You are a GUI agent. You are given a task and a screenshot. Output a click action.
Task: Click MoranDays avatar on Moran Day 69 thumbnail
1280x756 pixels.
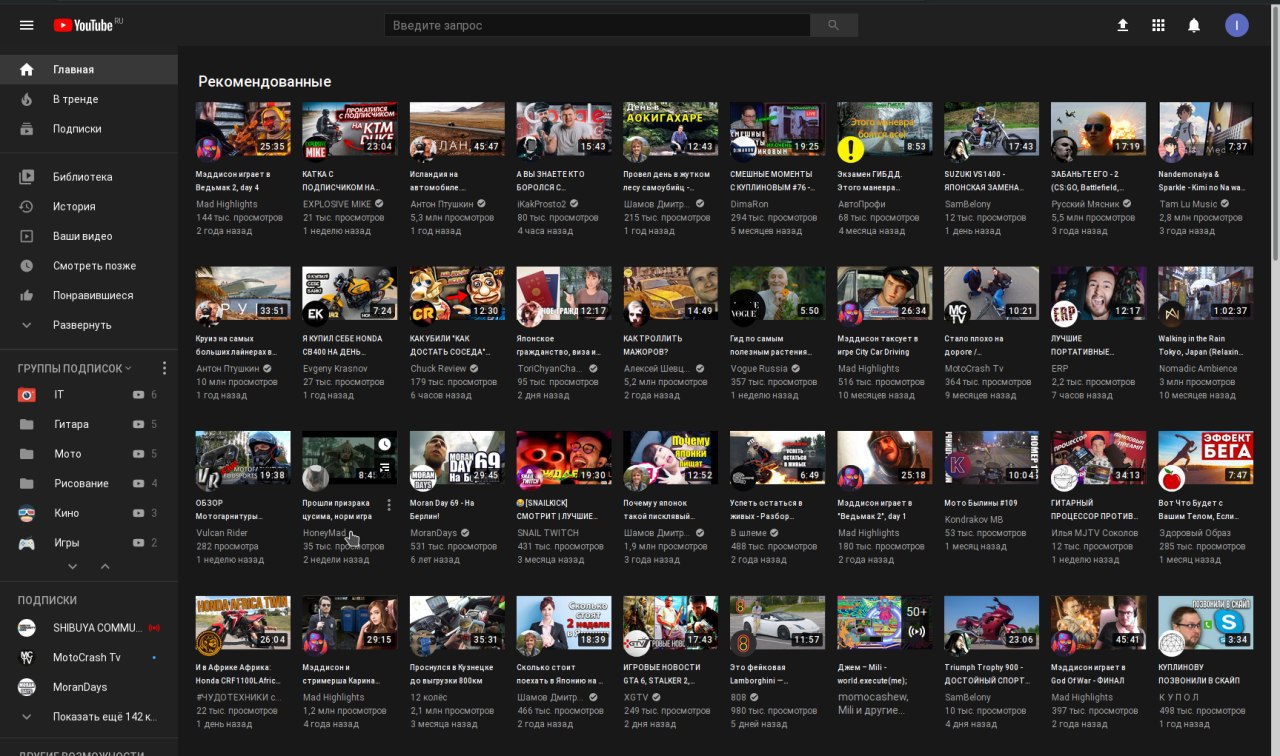pos(423,477)
